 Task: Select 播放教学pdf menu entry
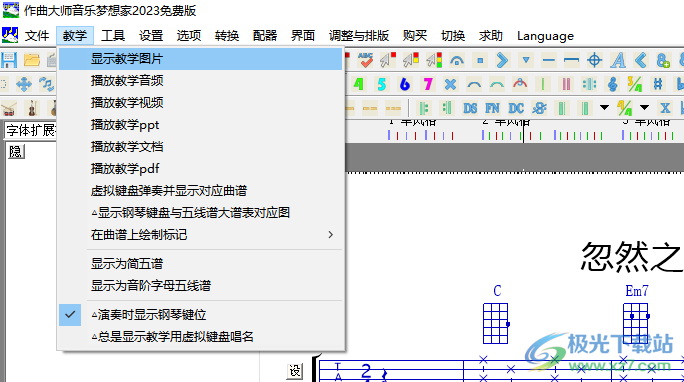click(x=201, y=169)
